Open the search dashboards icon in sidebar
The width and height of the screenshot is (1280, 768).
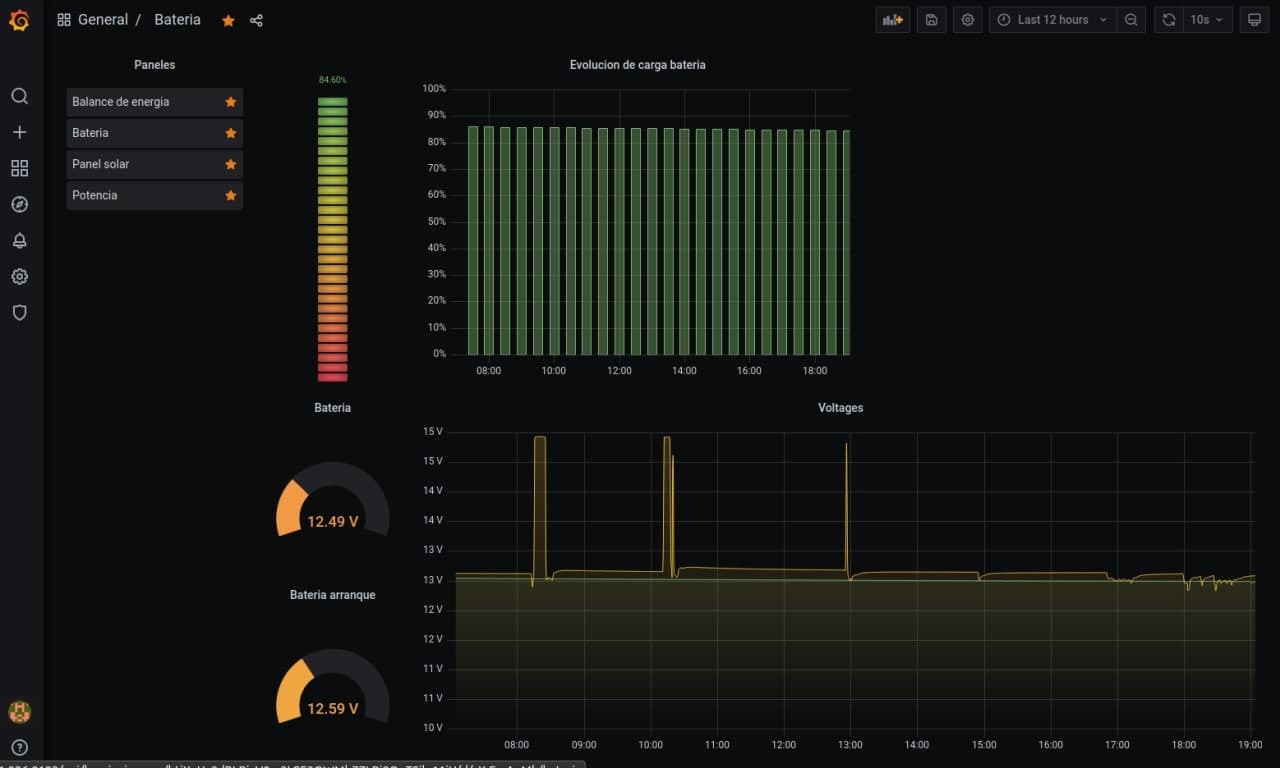pos(19,96)
